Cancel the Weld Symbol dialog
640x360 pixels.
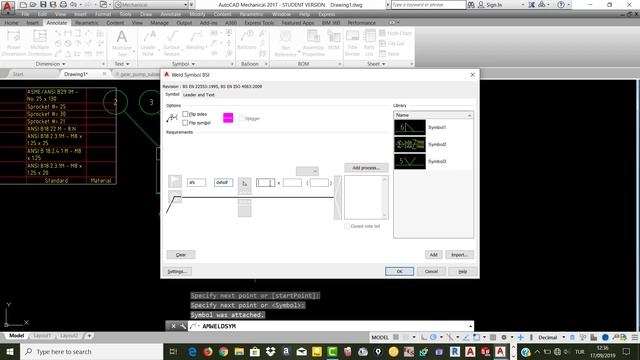coord(431,271)
